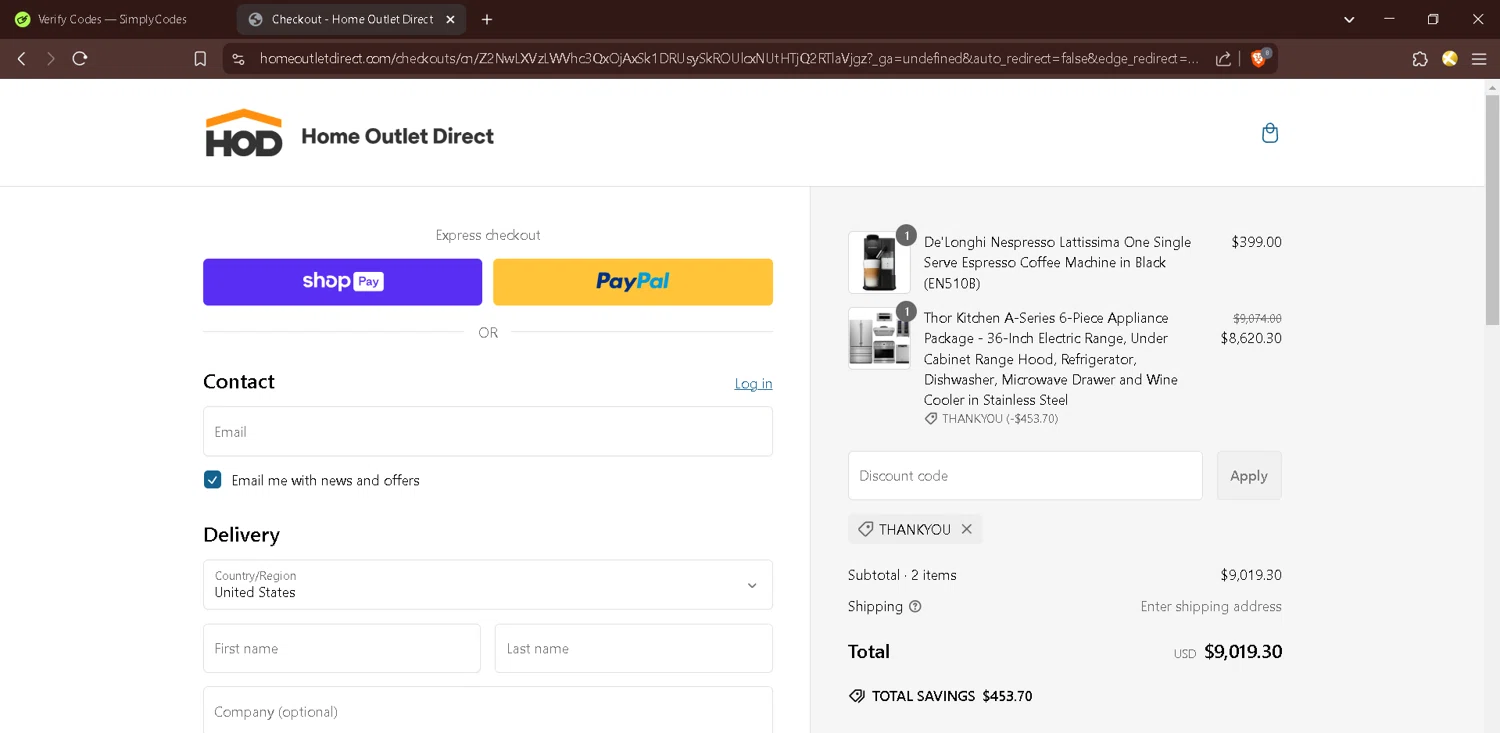1500x733 pixels.
Task: Bookmark this page icon
Action: pyautogui.click(x=200, y=59)
